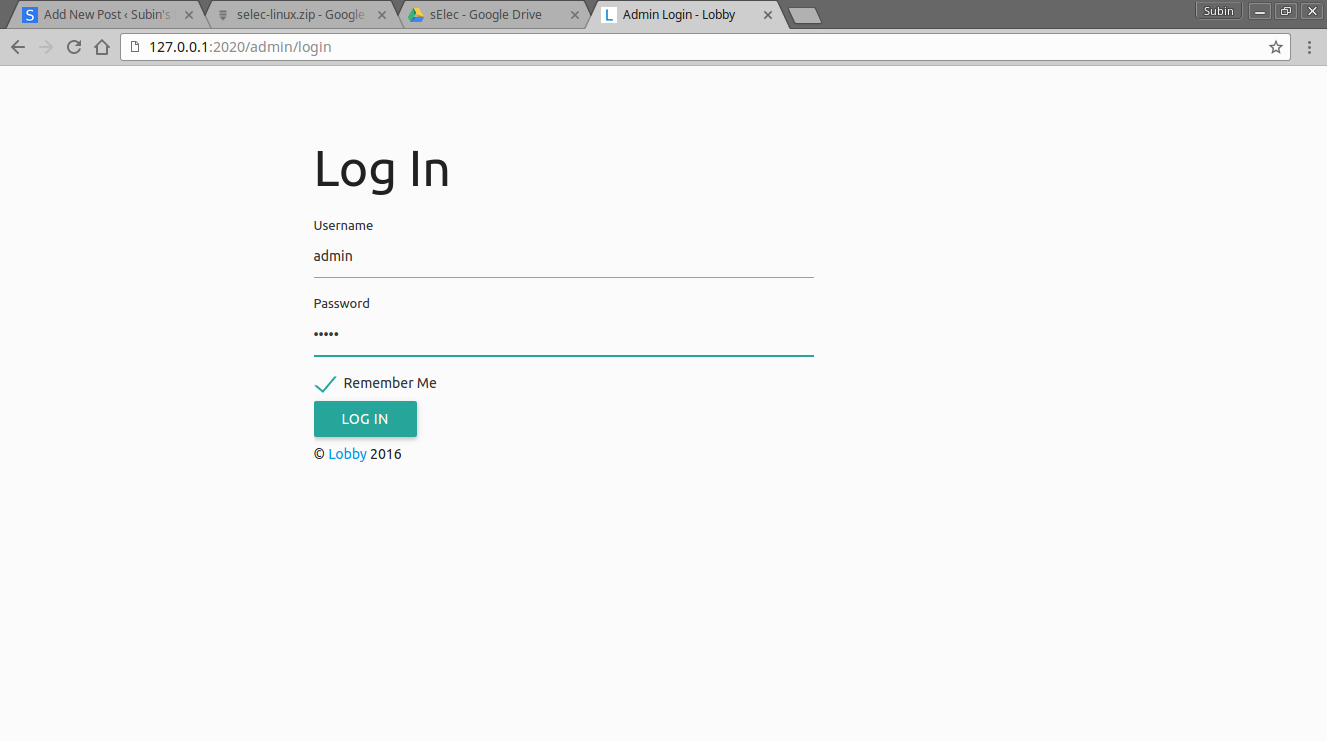Open the Chrome three-dot menu

coord(1309,47)
